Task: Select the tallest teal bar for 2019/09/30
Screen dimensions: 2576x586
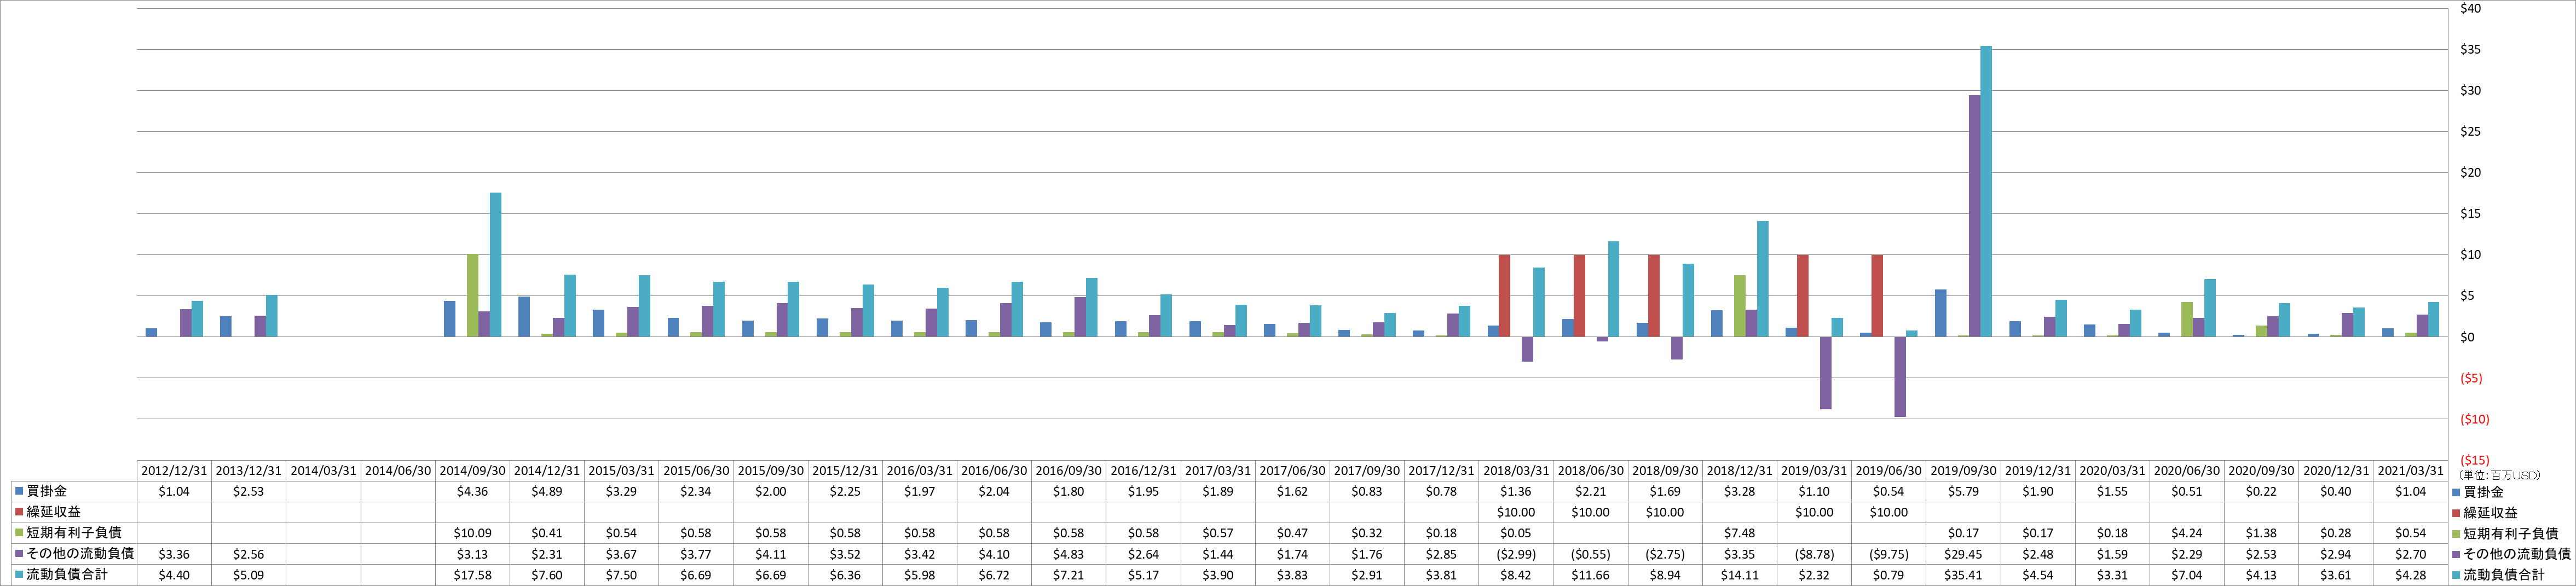Action: (x=1986, y=191)
